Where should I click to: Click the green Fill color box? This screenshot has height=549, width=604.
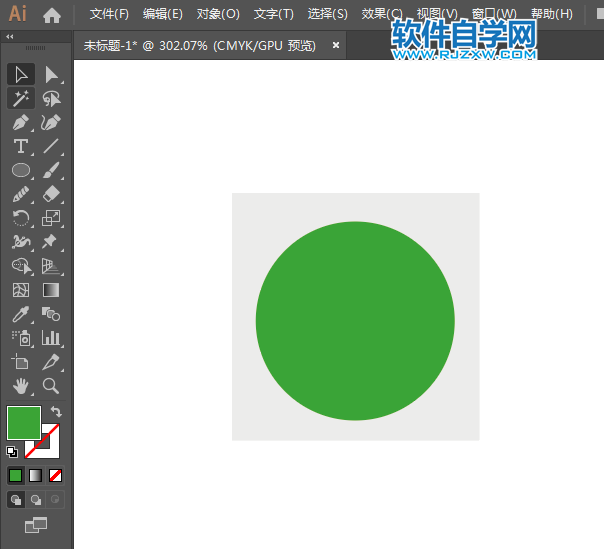pos(24,423)
